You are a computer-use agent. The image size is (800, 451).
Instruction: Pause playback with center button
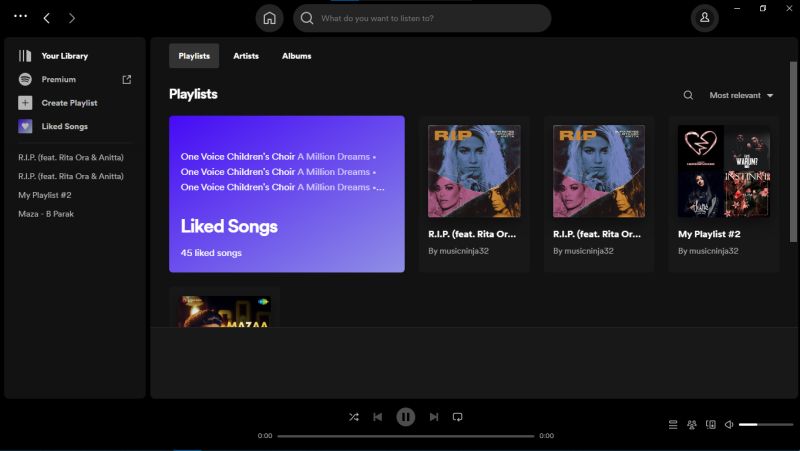click(406, 417)
